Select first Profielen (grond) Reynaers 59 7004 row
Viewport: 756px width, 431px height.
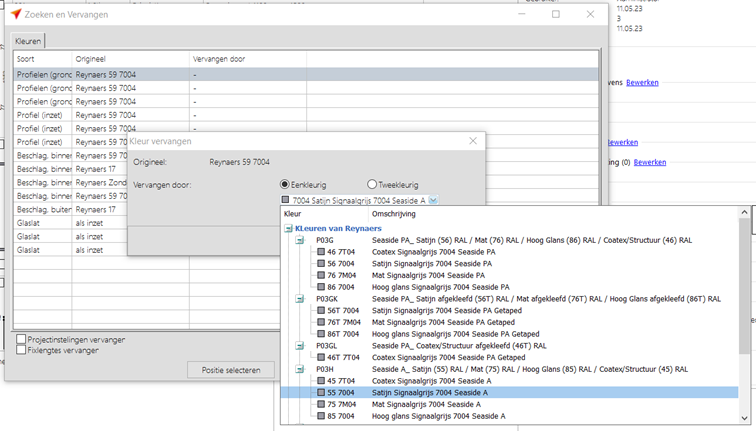306,74
